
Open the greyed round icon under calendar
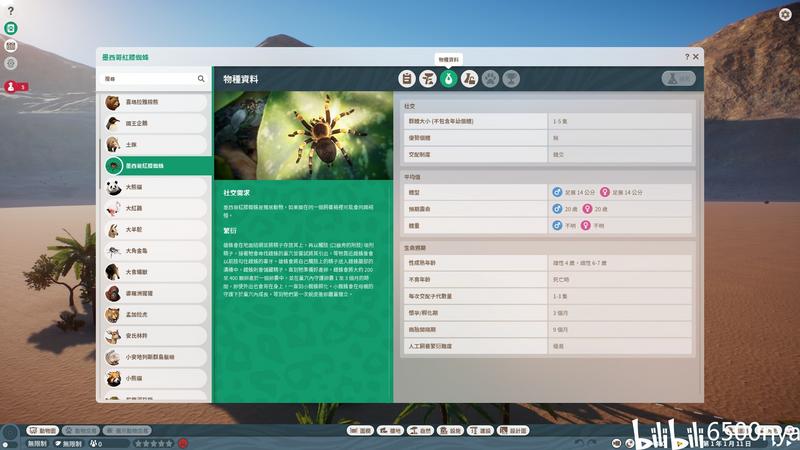(x=11, y=63)
